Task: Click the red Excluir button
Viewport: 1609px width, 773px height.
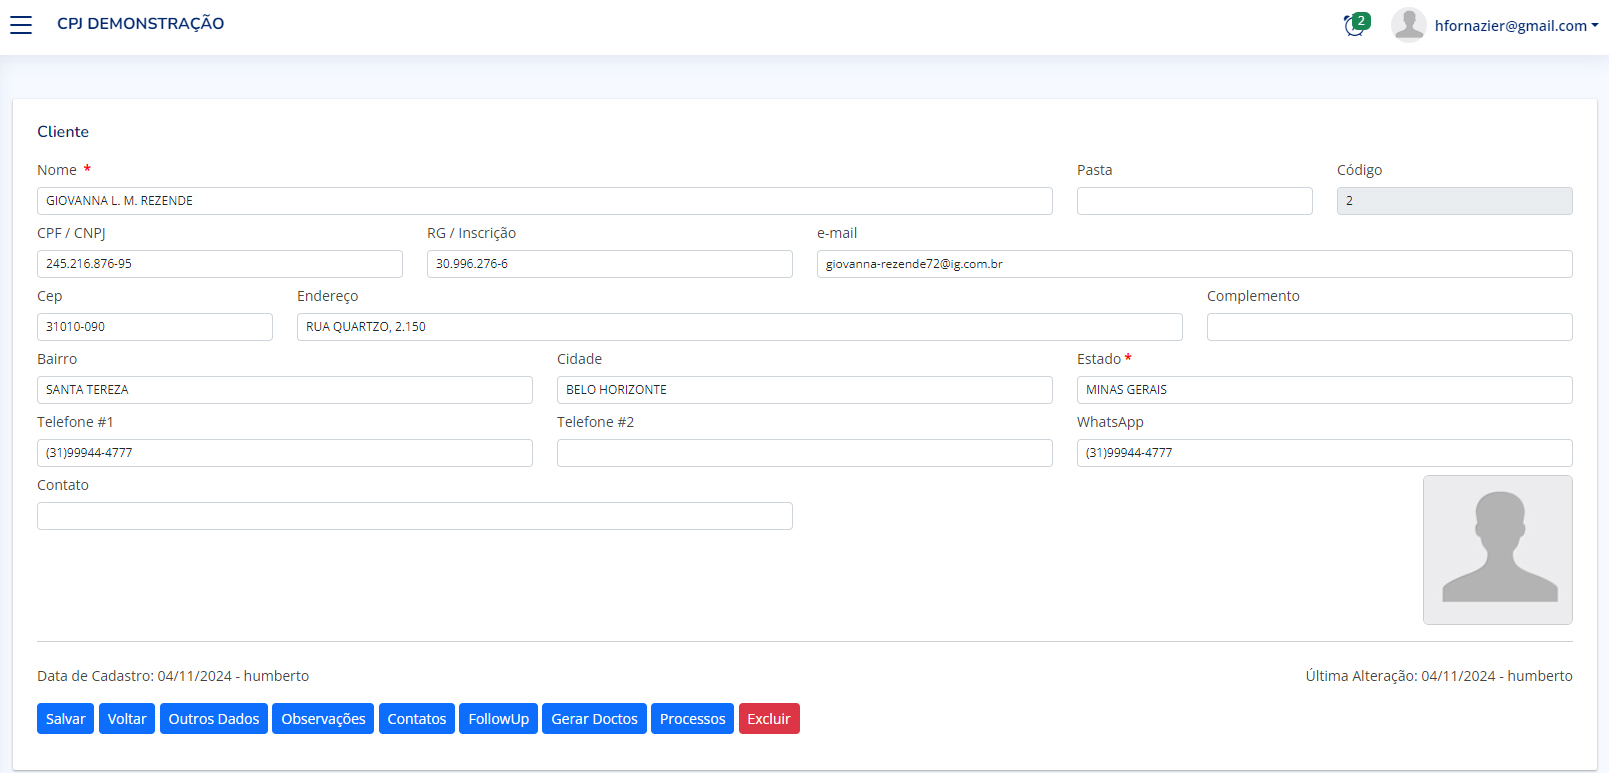Action: [x=768, y=719]
